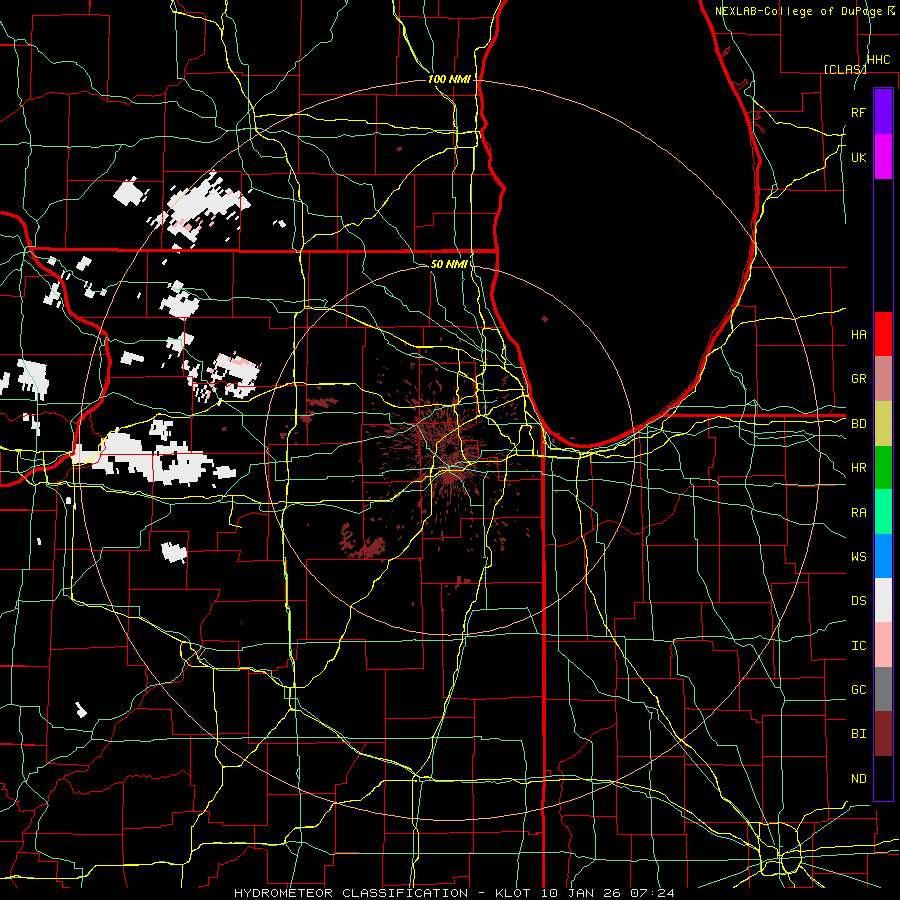The image size is (900, 900).
Task: Click the GC legend label
Action: [859, 690]
